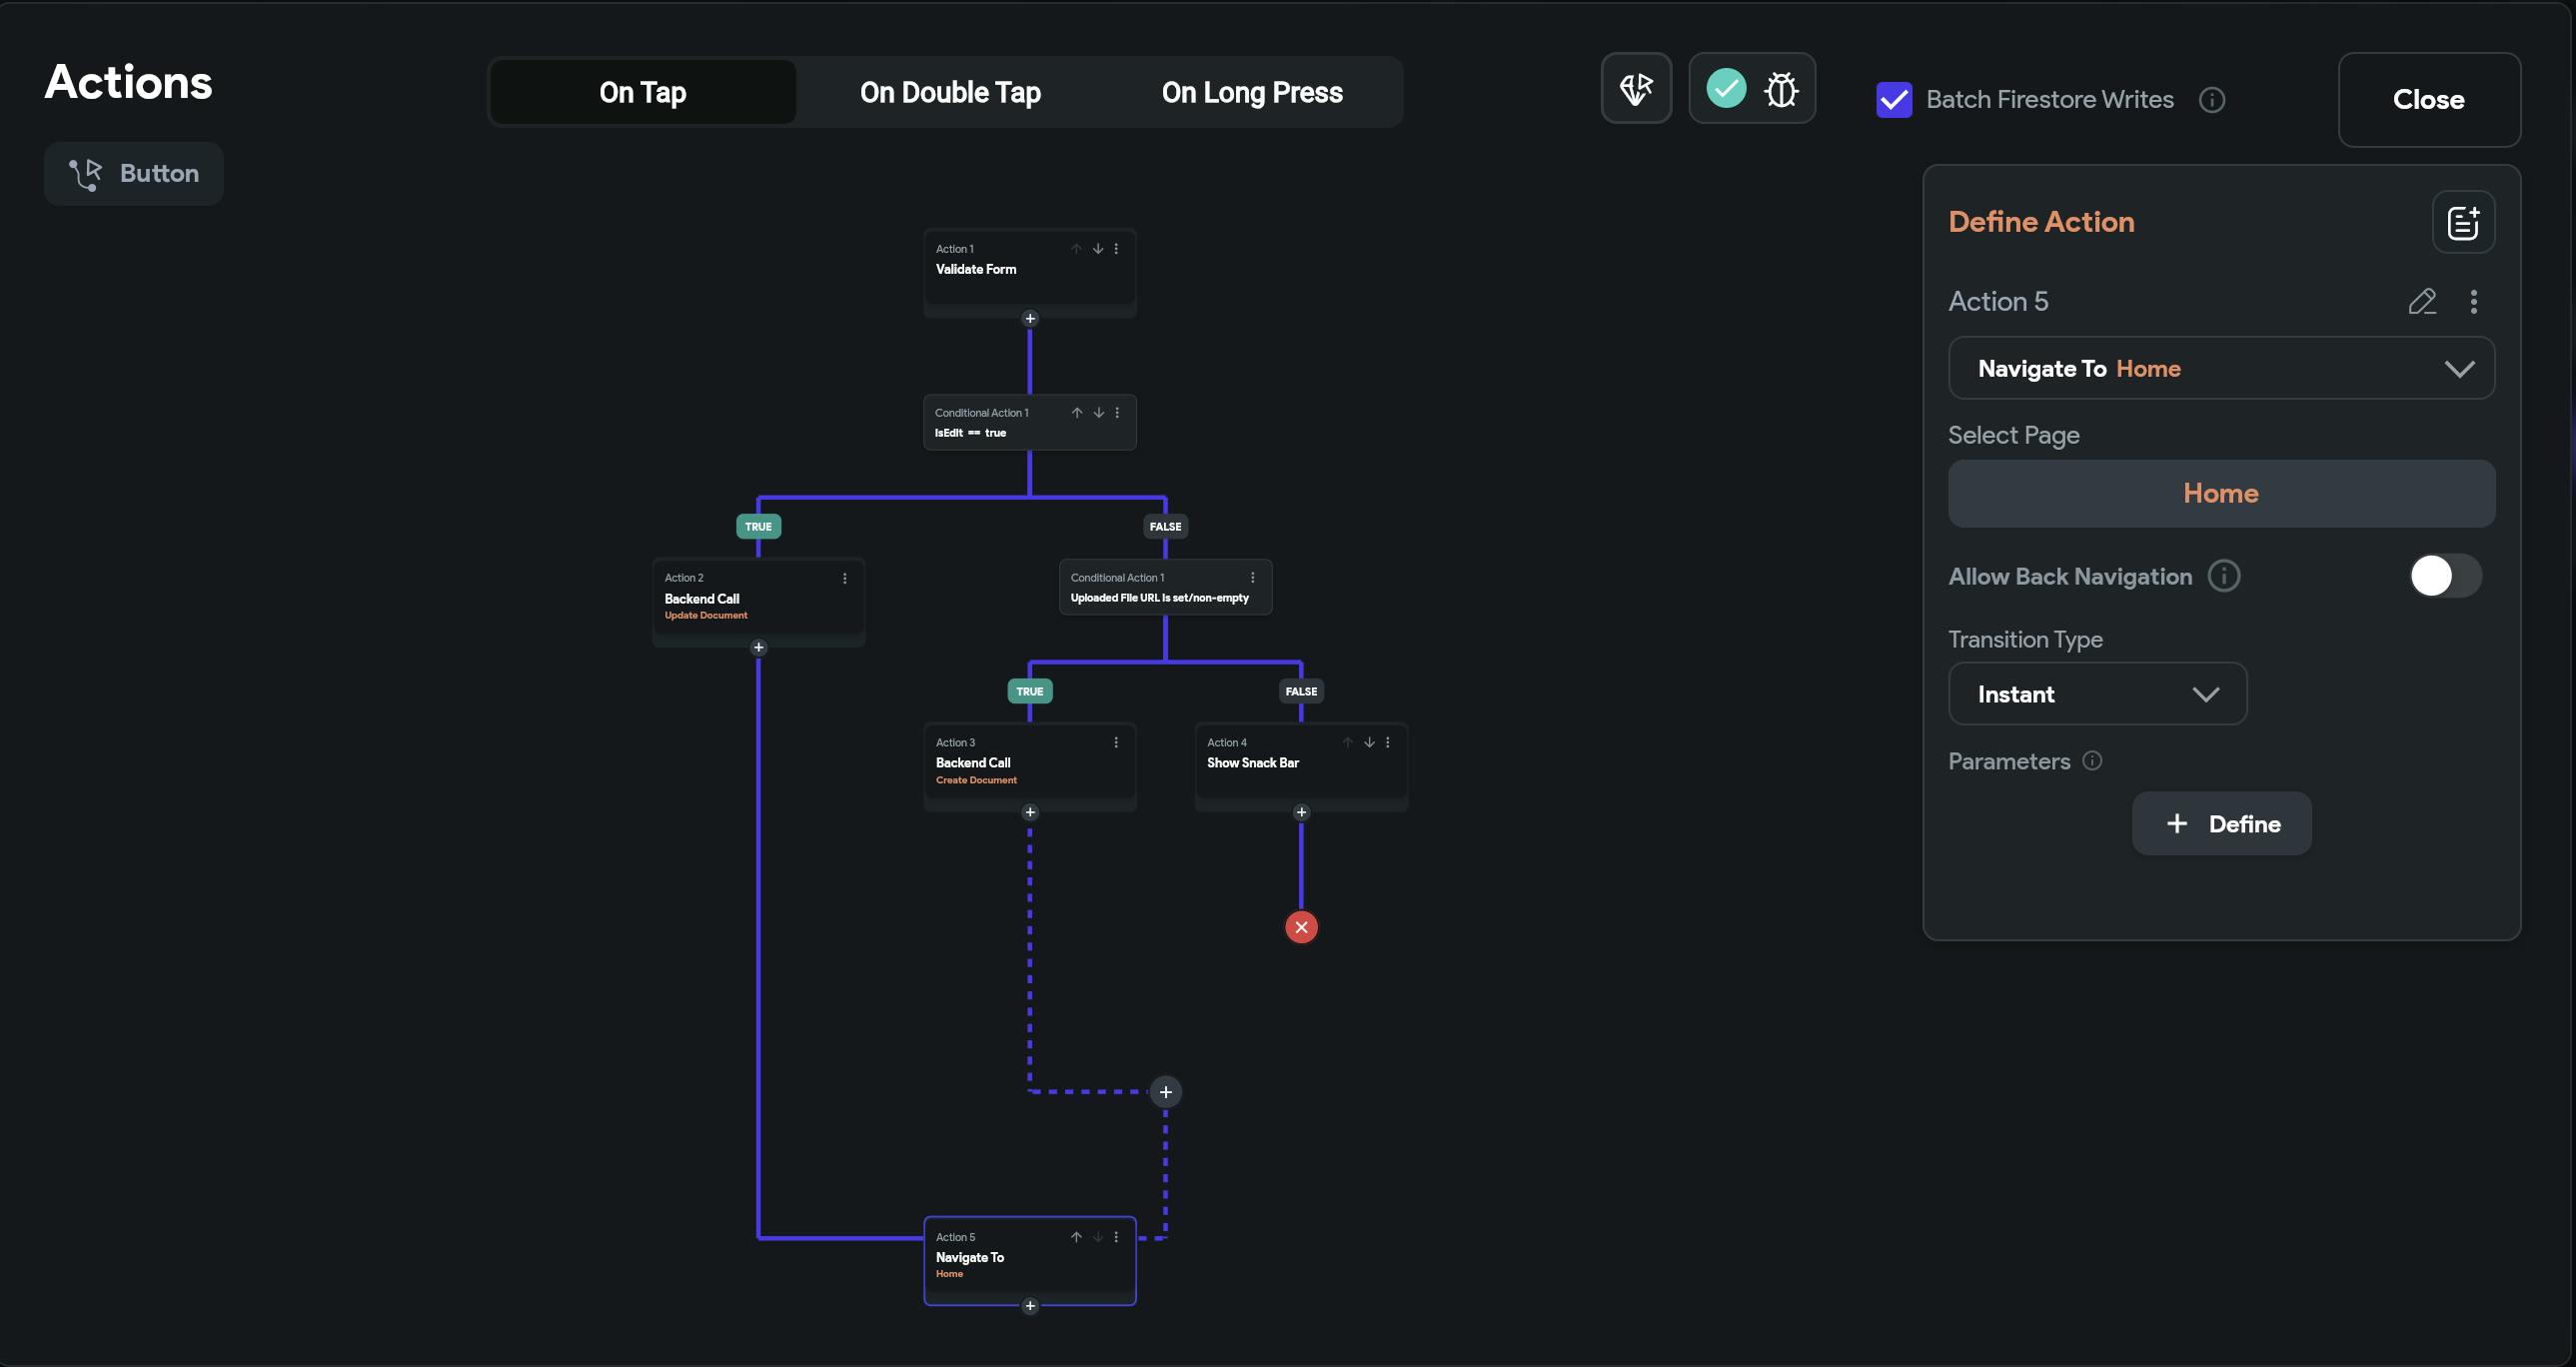Click the add note icon in Define Action
Screen dimensions: 2576x1367
(2462, 222)
